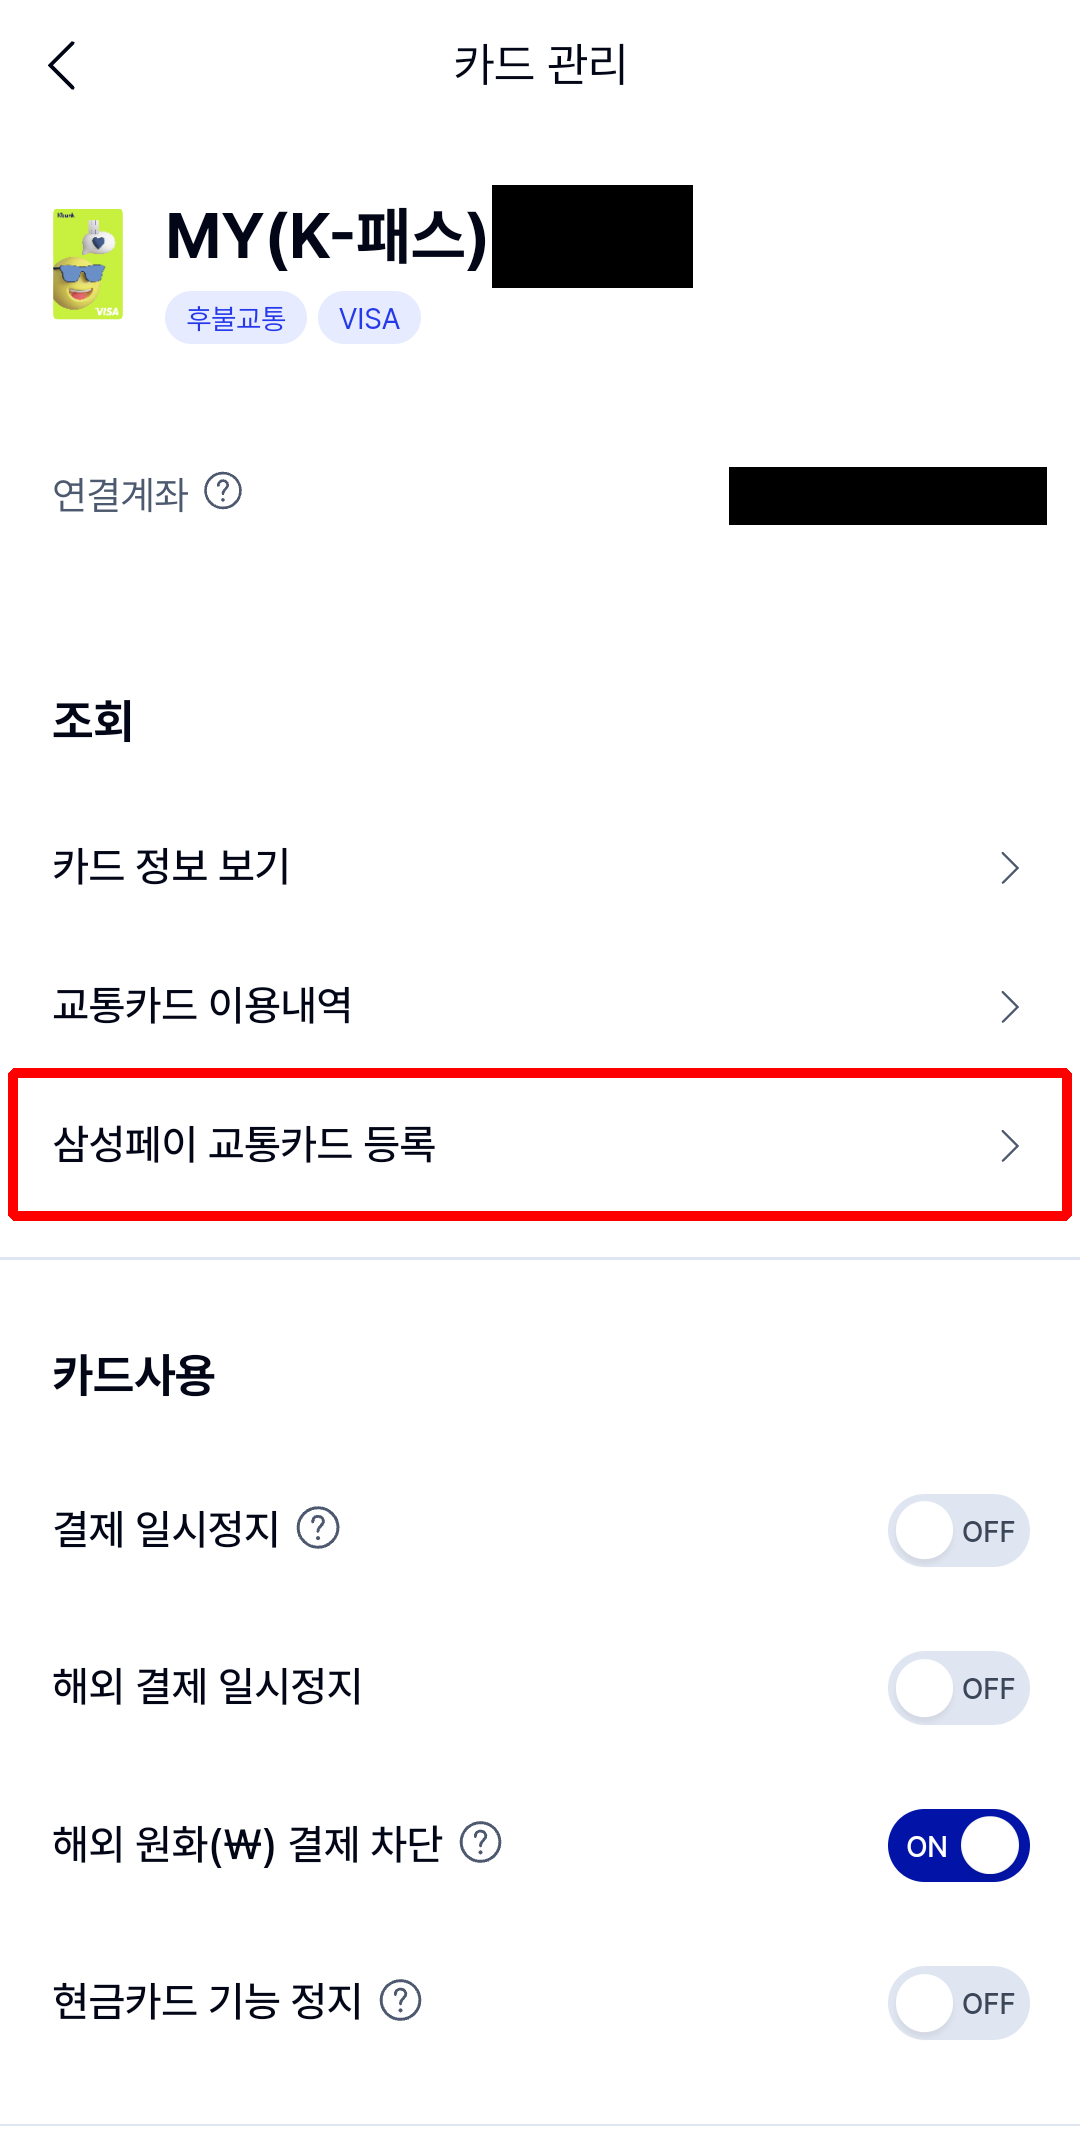Expand 삼성페이 교통카드 등록 with its arrow
1080x2140 pixels.
coord(1011,1146)
